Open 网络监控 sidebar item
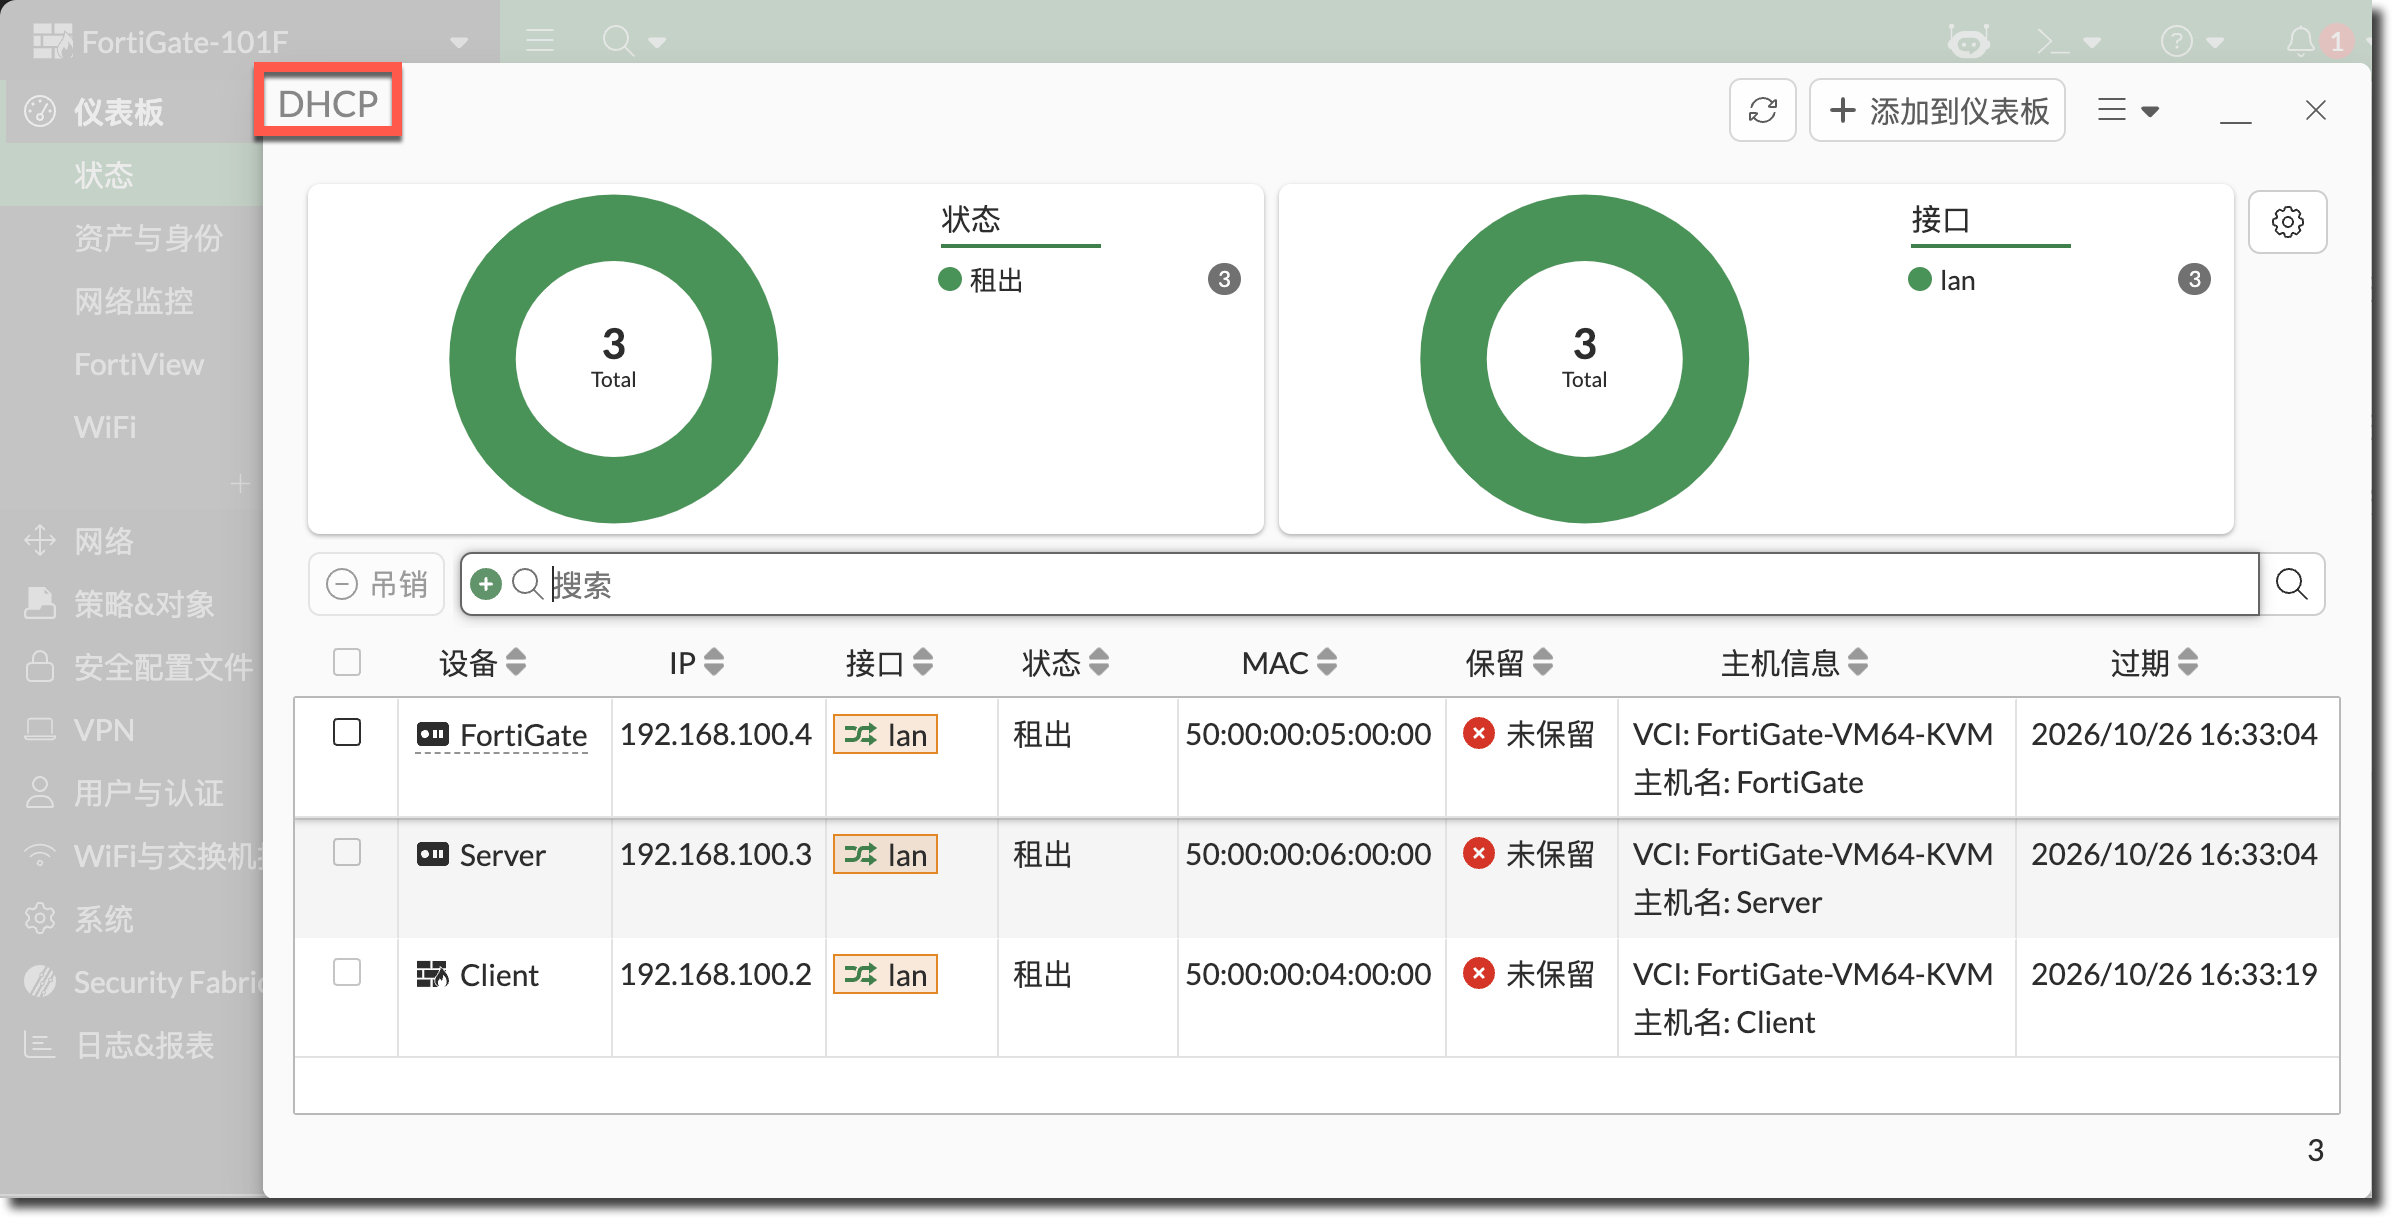Screen dimensions: 2392x1218 coord(133,301)
